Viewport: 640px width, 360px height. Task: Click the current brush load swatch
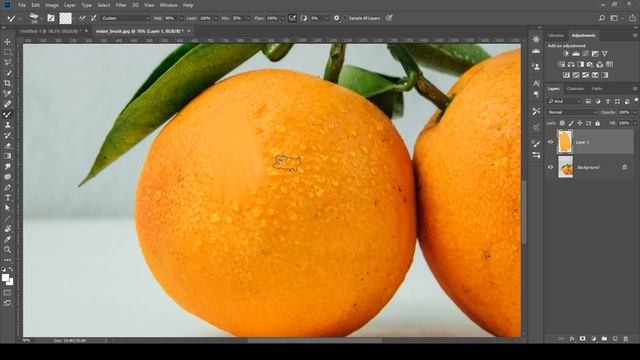click(x=65, y=18)
